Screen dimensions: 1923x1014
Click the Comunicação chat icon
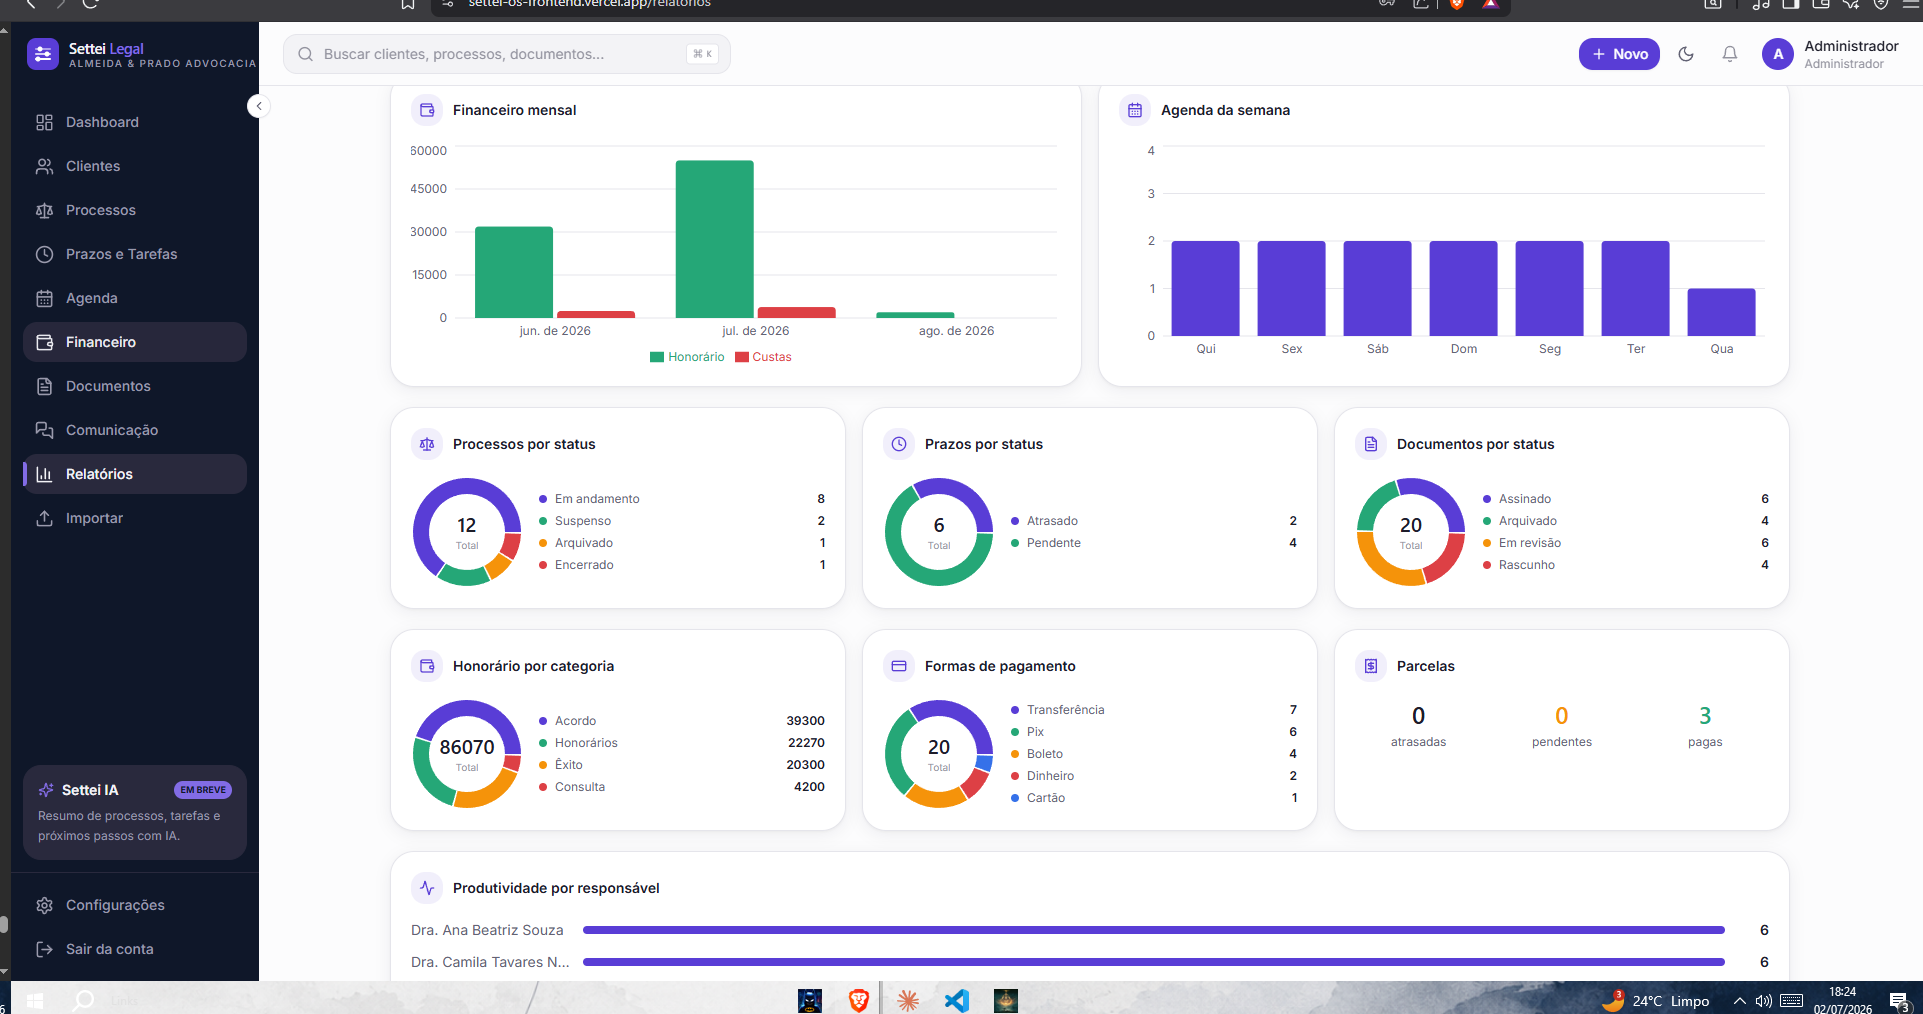pyautogui.click(x=44, y=430)
